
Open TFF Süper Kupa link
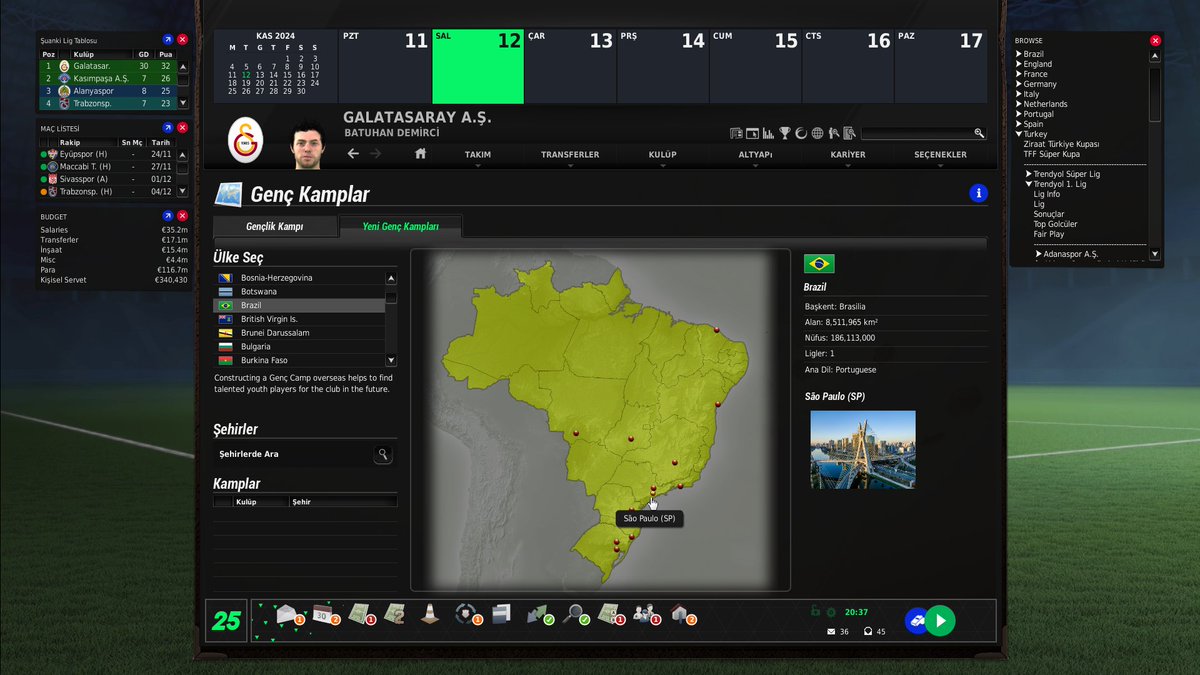click(1051, 154)
